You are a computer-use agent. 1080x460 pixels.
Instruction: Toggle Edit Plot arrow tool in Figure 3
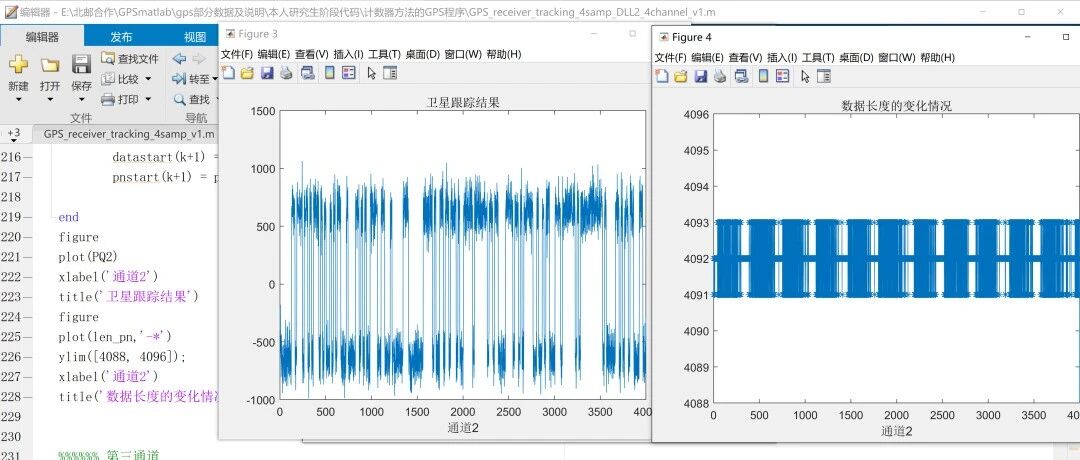pos(371,73)
